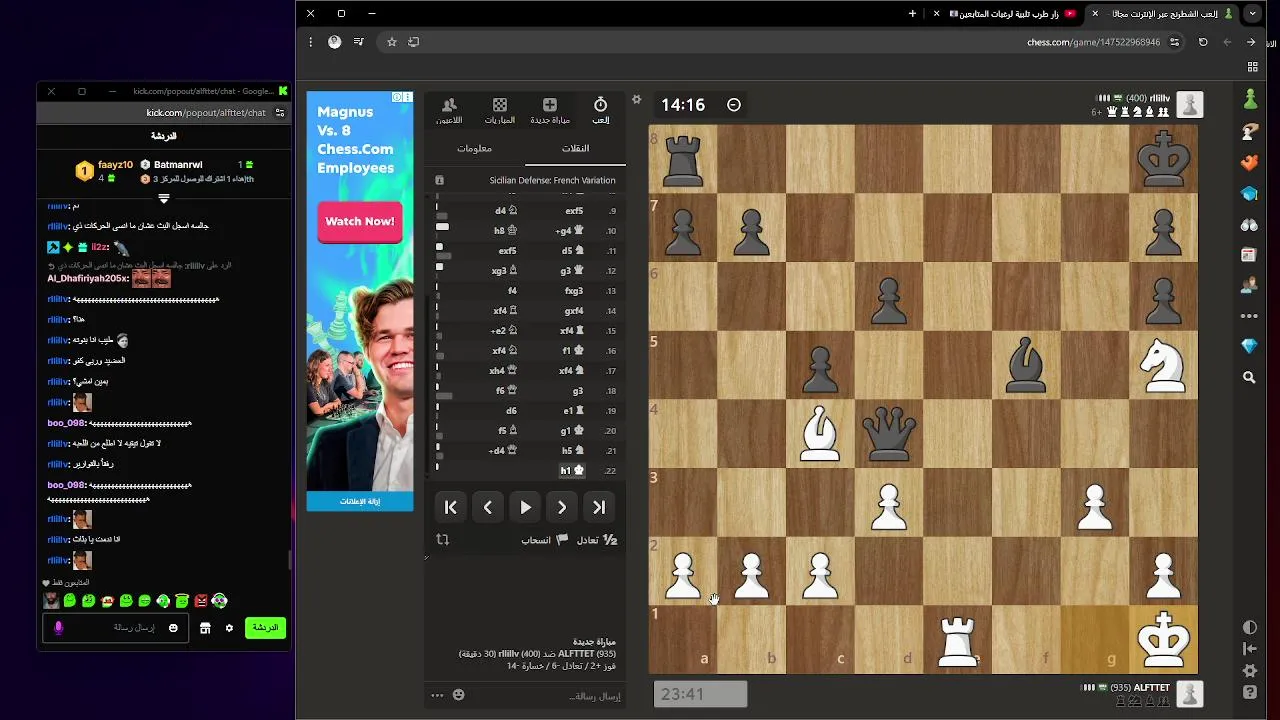Click the Watch Now button in the ad
The image size is (1280, 720).
(x=359, y=221)
